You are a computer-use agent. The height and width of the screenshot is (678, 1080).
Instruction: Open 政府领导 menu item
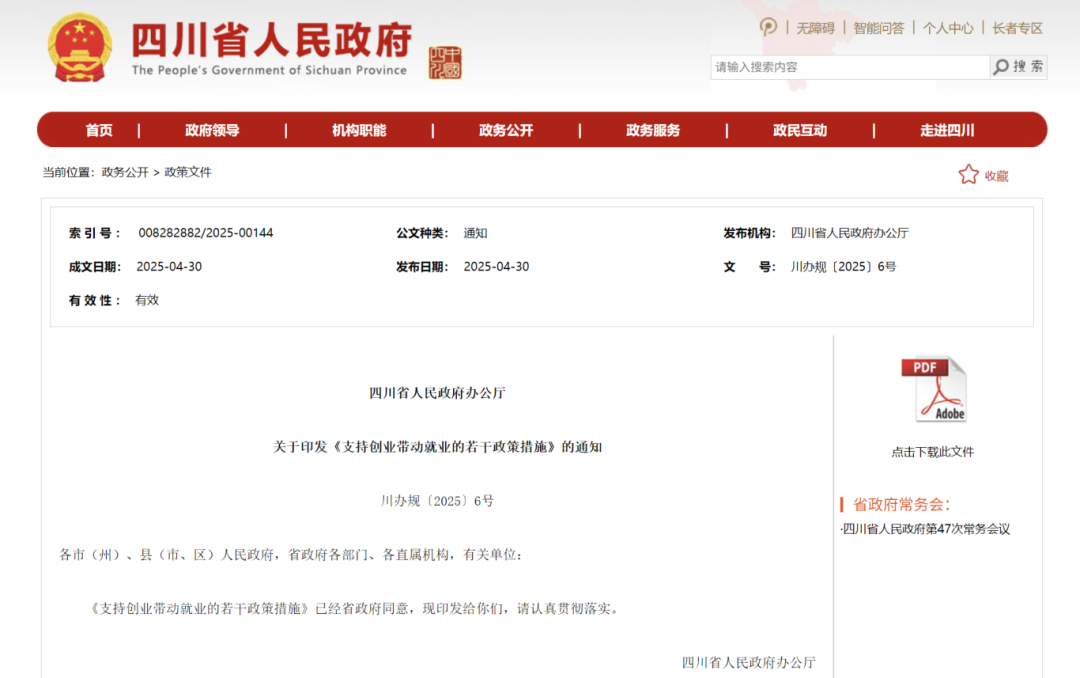[212, 130]
